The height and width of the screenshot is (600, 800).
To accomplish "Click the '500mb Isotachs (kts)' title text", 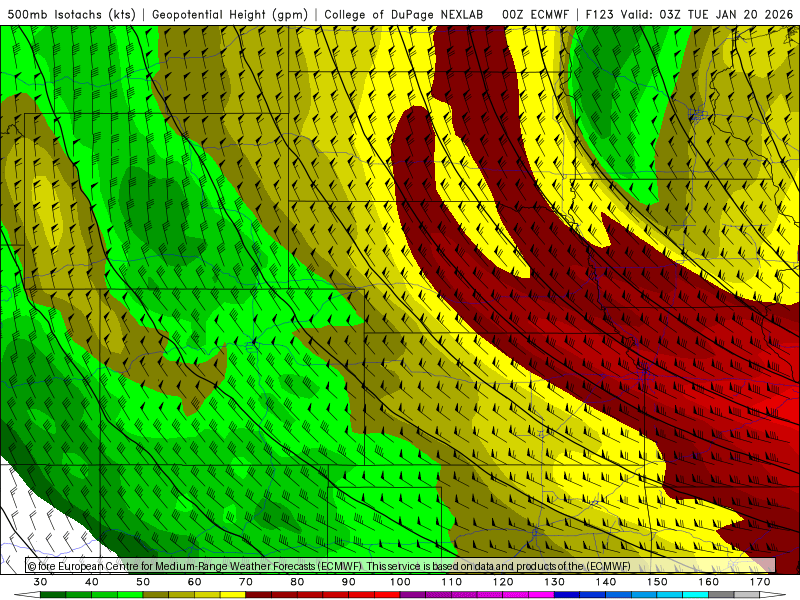I will click(71, 14).
